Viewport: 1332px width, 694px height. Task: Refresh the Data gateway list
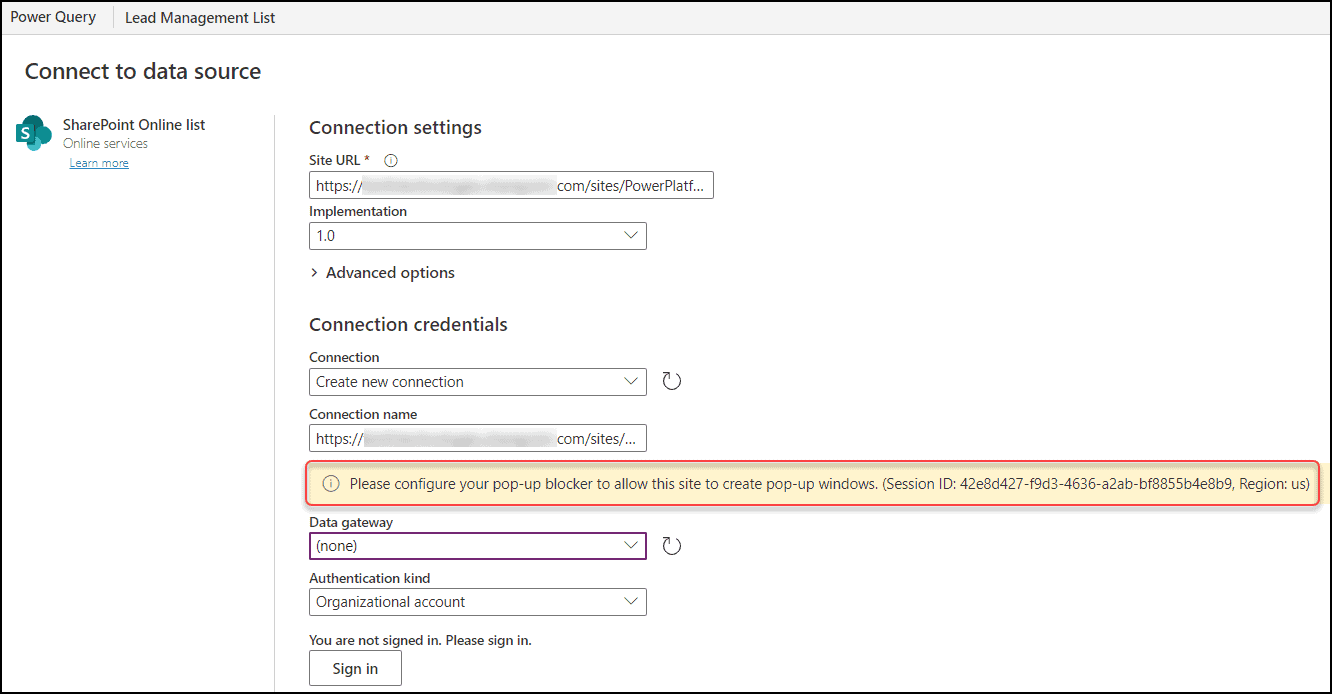(672, 546)
